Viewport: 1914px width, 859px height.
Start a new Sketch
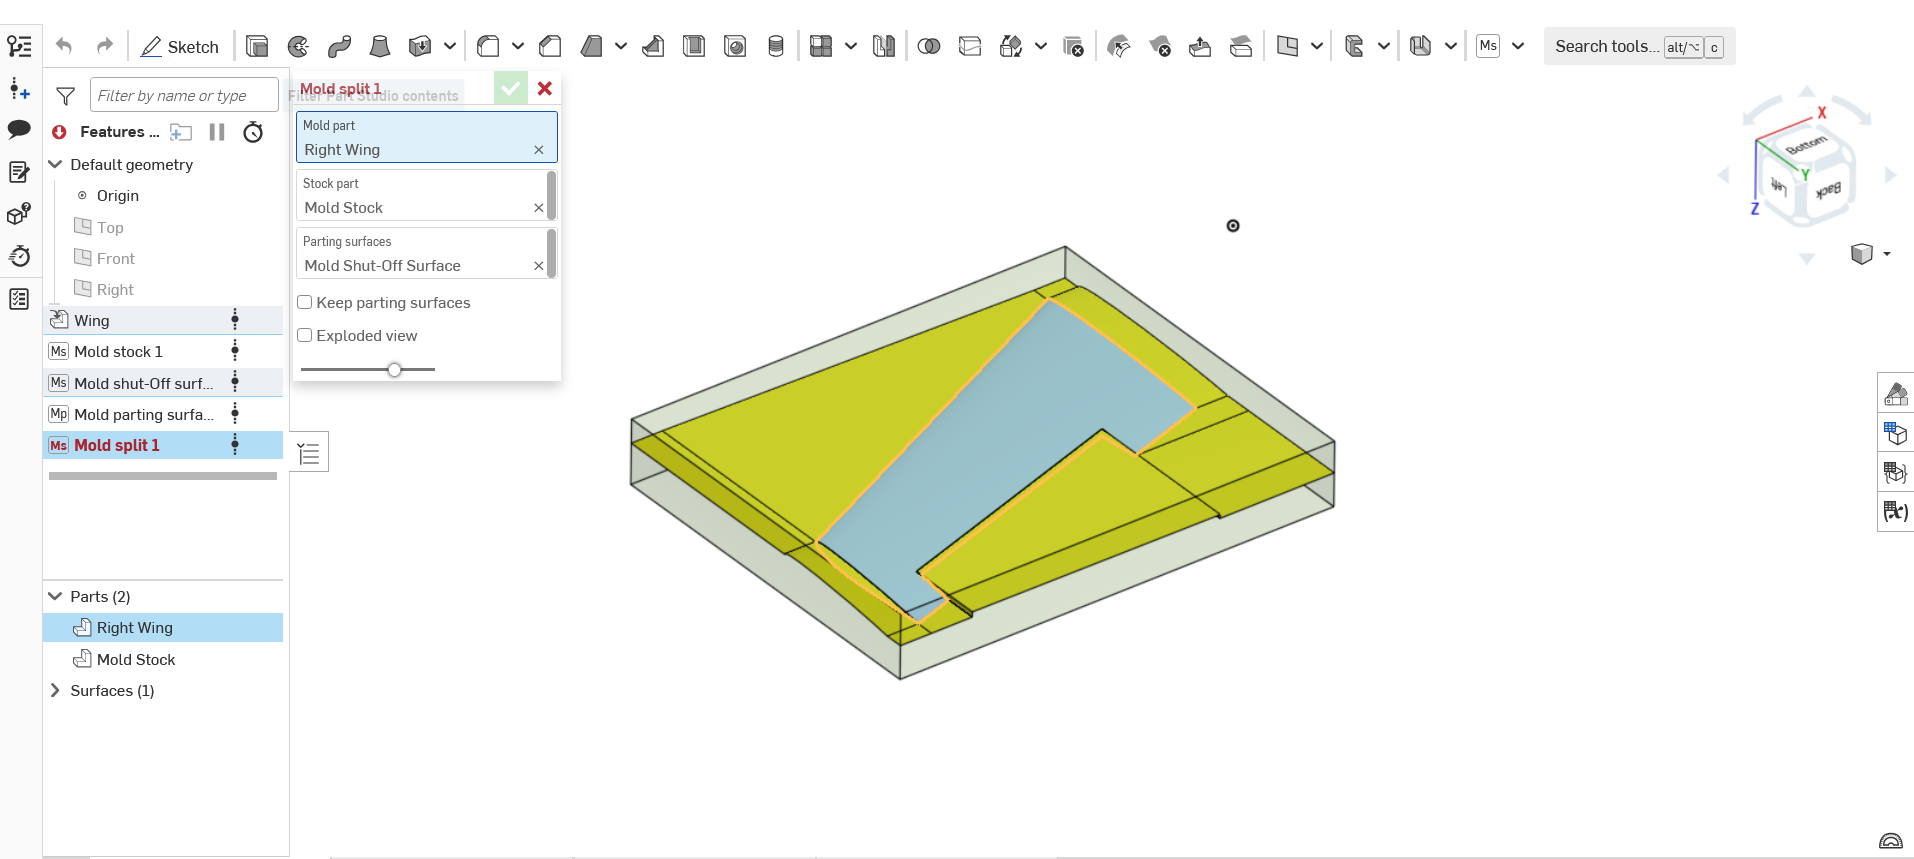[x=180, y=46]
